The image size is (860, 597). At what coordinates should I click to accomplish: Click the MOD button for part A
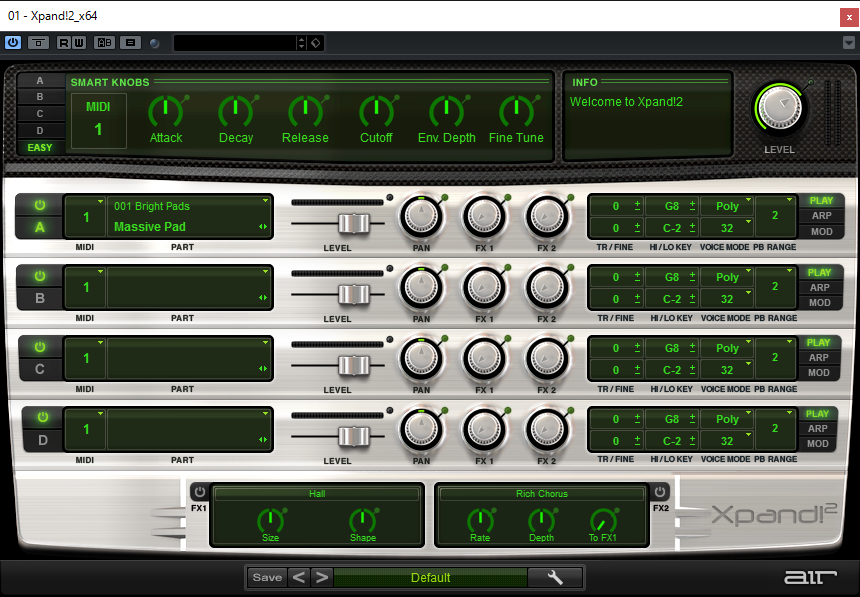click(x=821, y=232)
